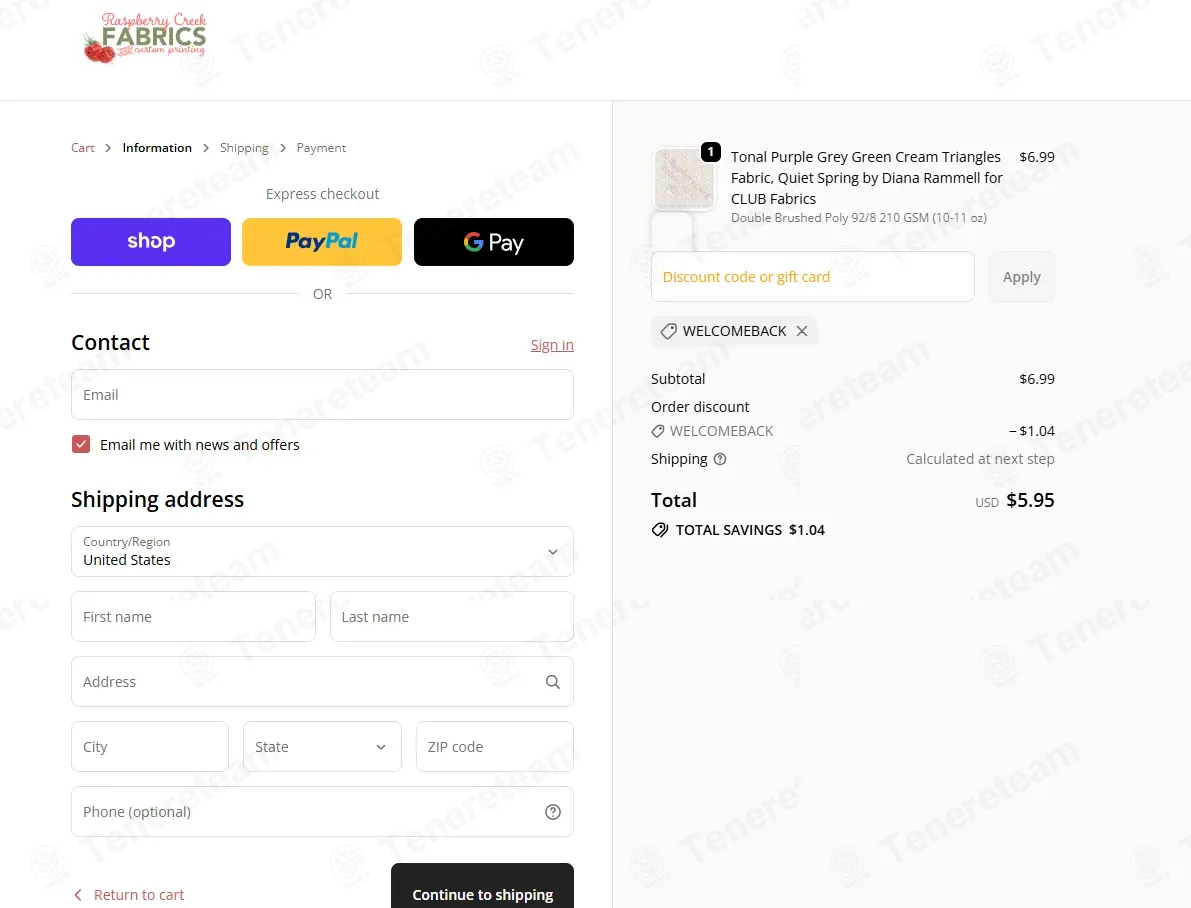Click the Express checkout heading
This screenshot has height=908, width=1191.
(322, 194)
